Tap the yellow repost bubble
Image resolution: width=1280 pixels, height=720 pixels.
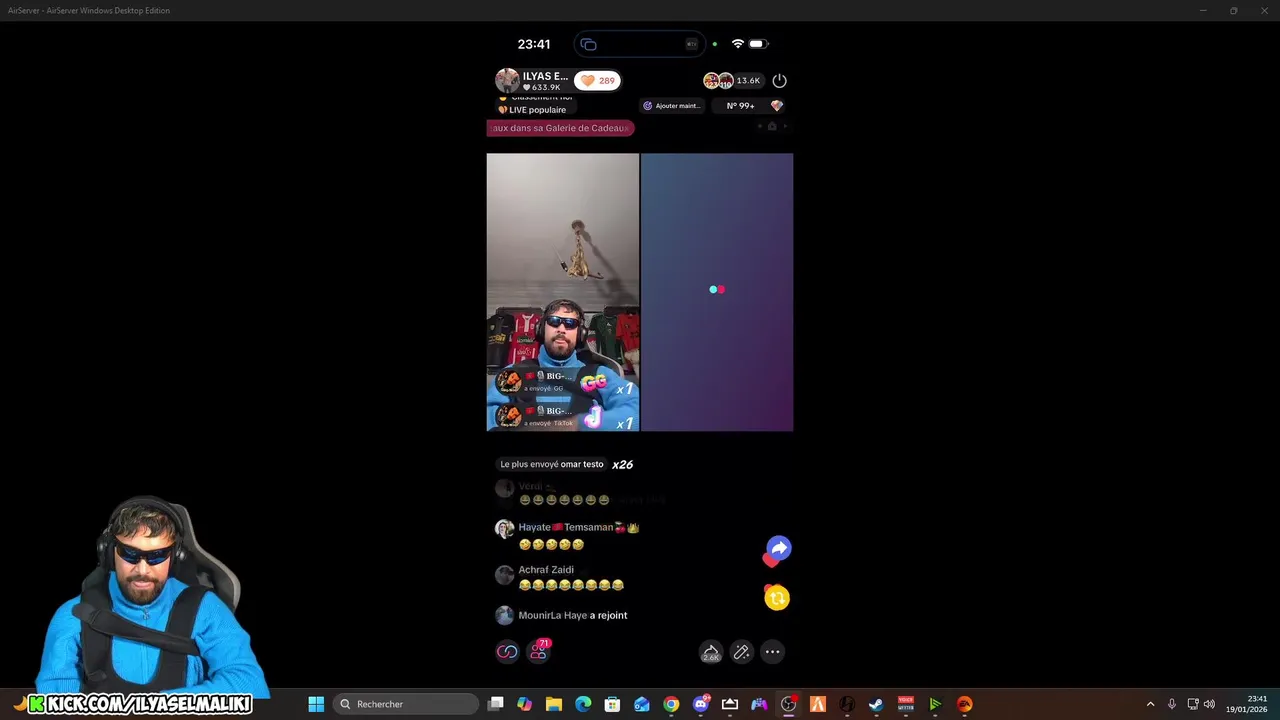click(x=777, y=598)
